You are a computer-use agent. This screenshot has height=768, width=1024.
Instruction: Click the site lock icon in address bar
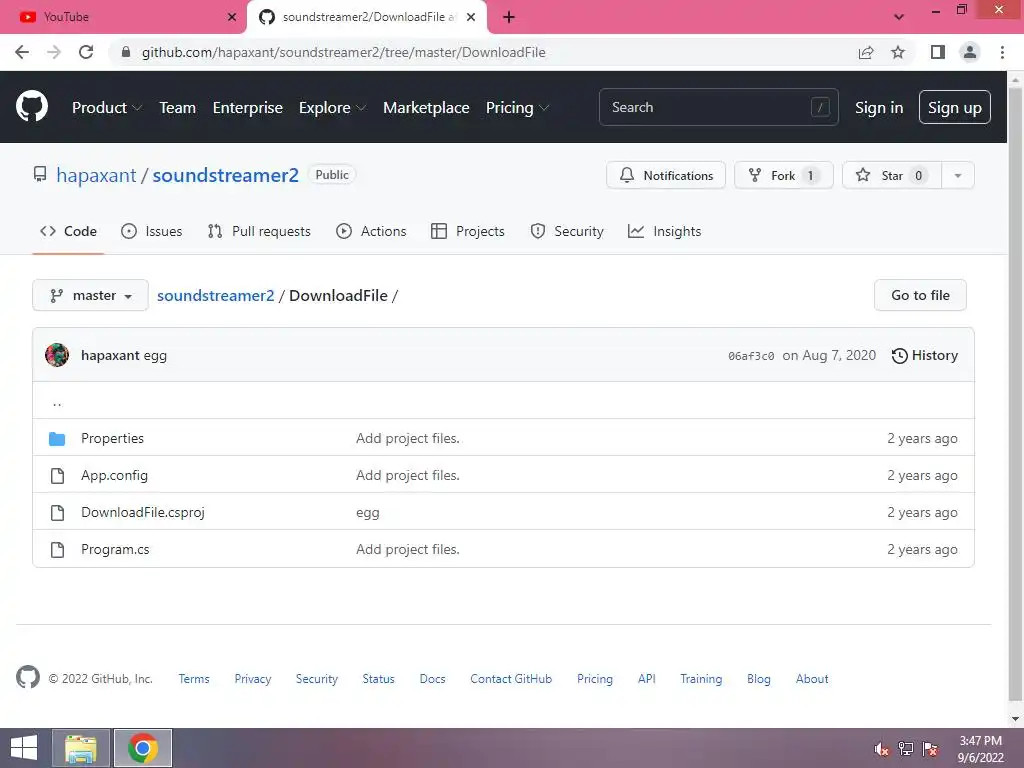pos(126,52)
